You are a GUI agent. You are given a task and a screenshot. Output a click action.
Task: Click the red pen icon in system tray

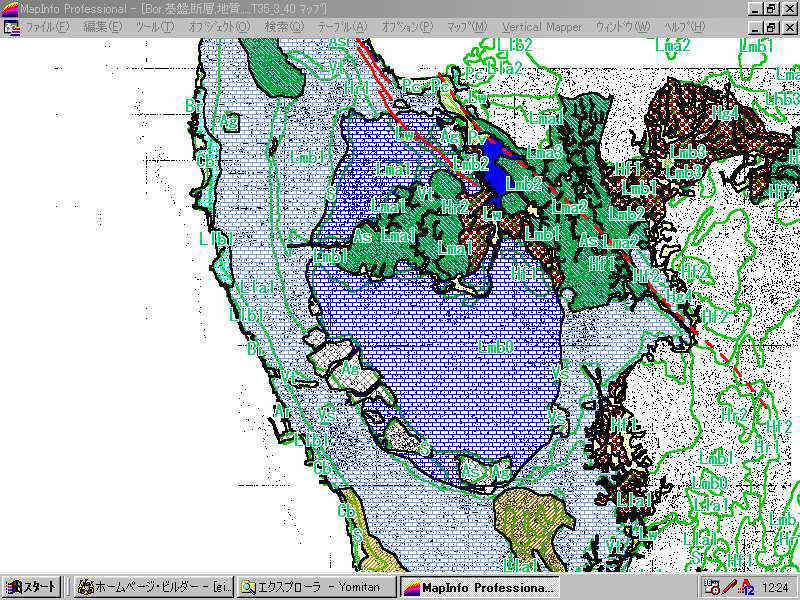729,587
